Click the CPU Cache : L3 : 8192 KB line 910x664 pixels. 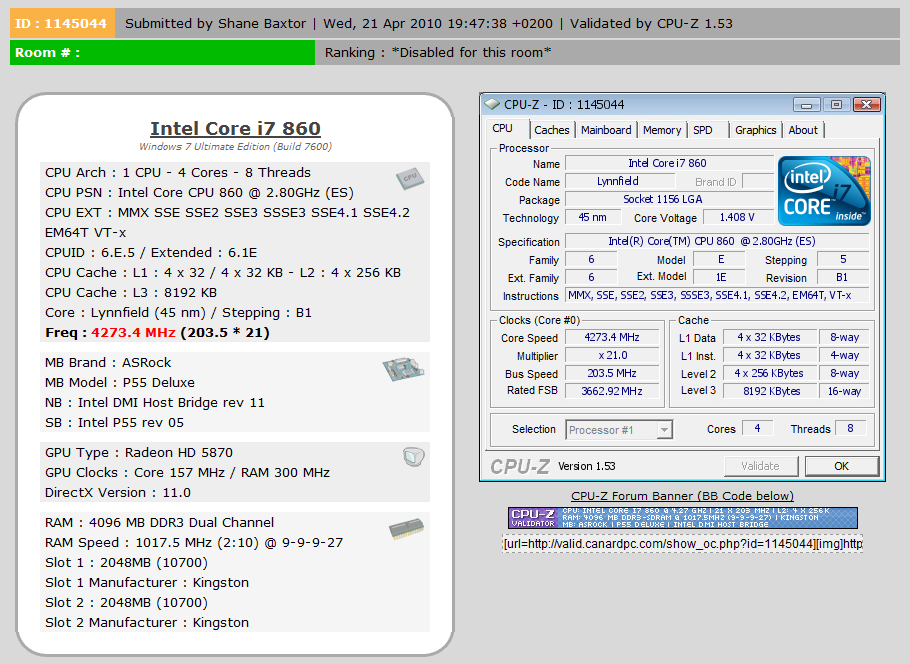tap(131, 293)
